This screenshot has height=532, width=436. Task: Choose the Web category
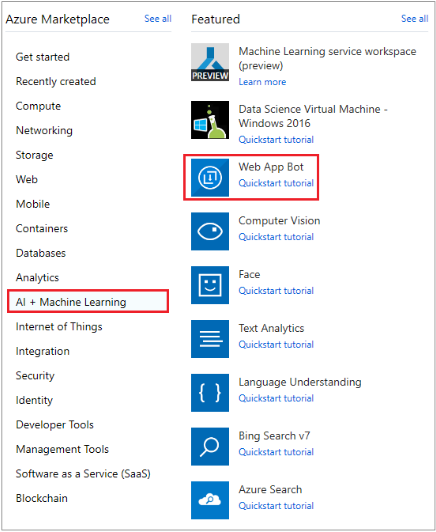pos(27,179)
